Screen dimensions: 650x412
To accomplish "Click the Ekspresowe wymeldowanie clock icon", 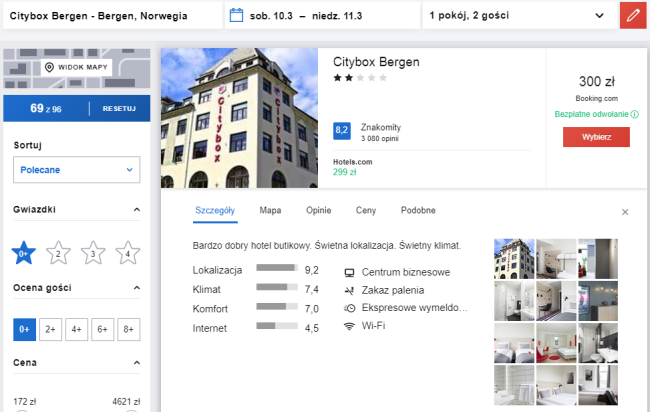I will click(349, 308).
